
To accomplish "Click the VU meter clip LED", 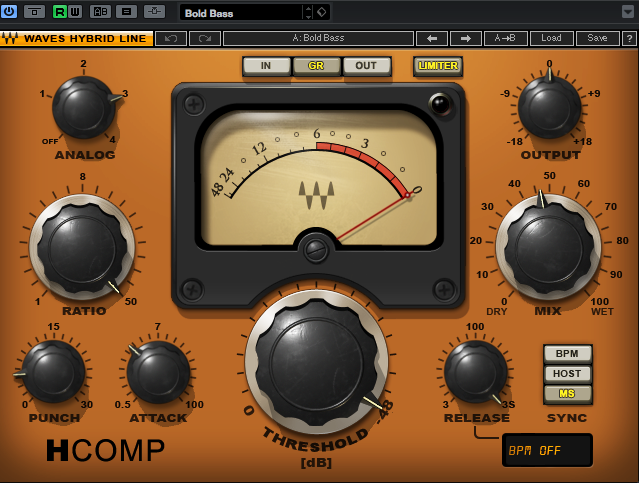I will (x=441, y=104).
